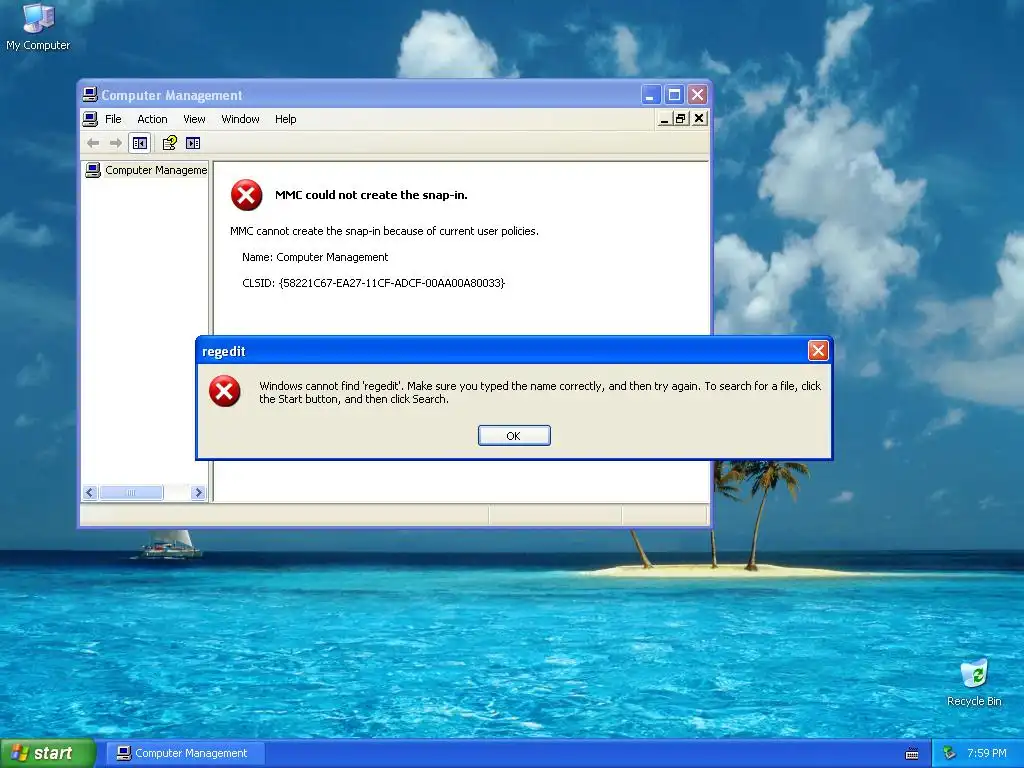Maximize the Computer Management window
This screenshot has width=1024, height=768.
tap(674, 95)
